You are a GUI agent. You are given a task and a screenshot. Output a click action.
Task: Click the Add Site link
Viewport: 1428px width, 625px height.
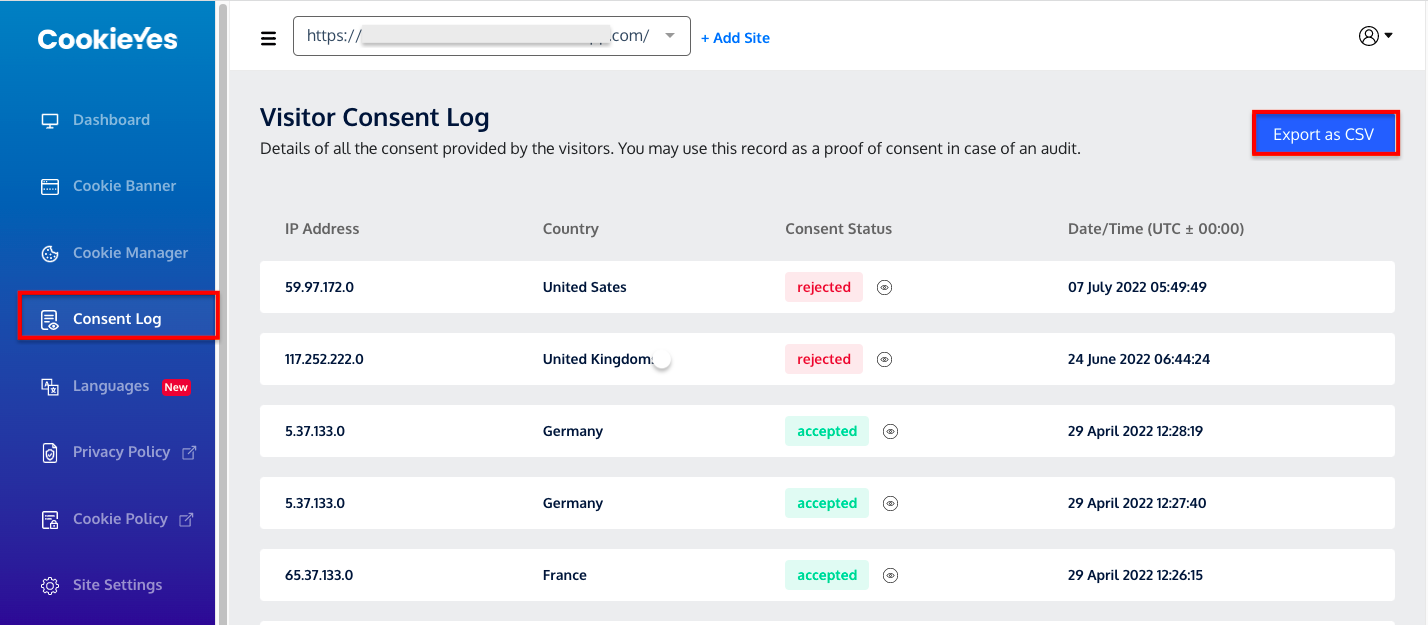pyautogui.click(x=735, y=37)
